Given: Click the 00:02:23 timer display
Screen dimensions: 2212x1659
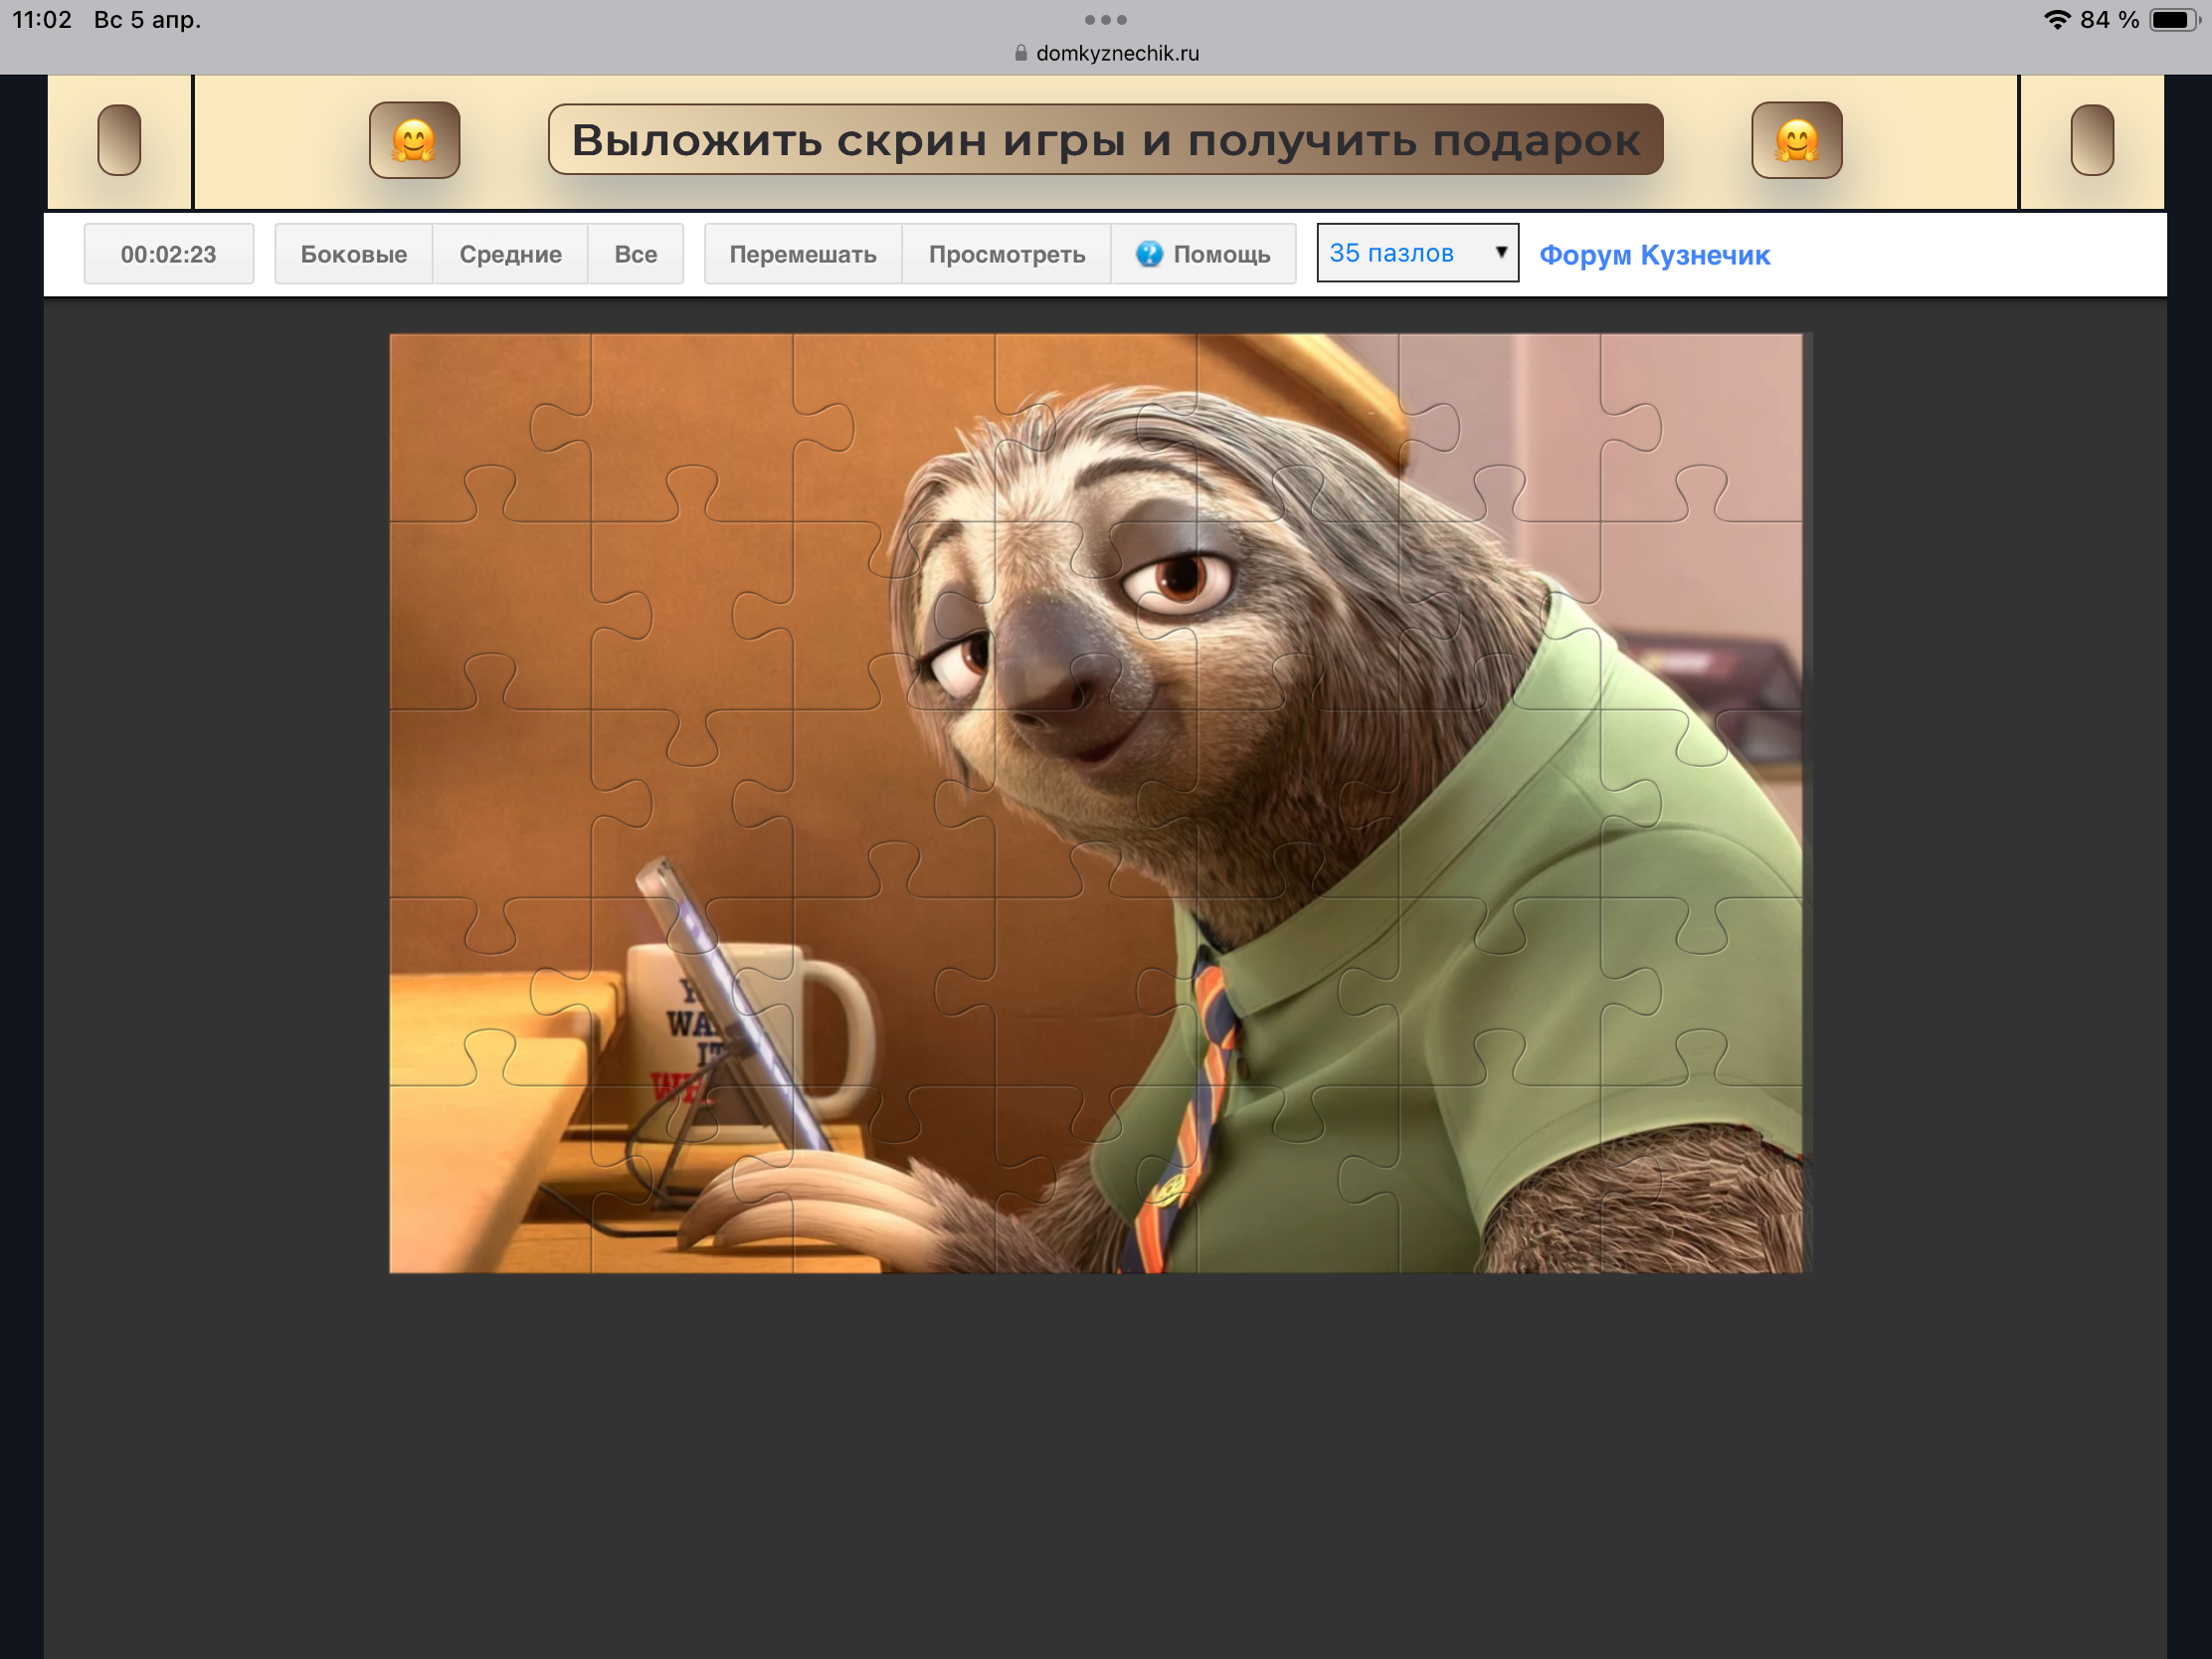Looking at the screenshot, I should [168, 254].
